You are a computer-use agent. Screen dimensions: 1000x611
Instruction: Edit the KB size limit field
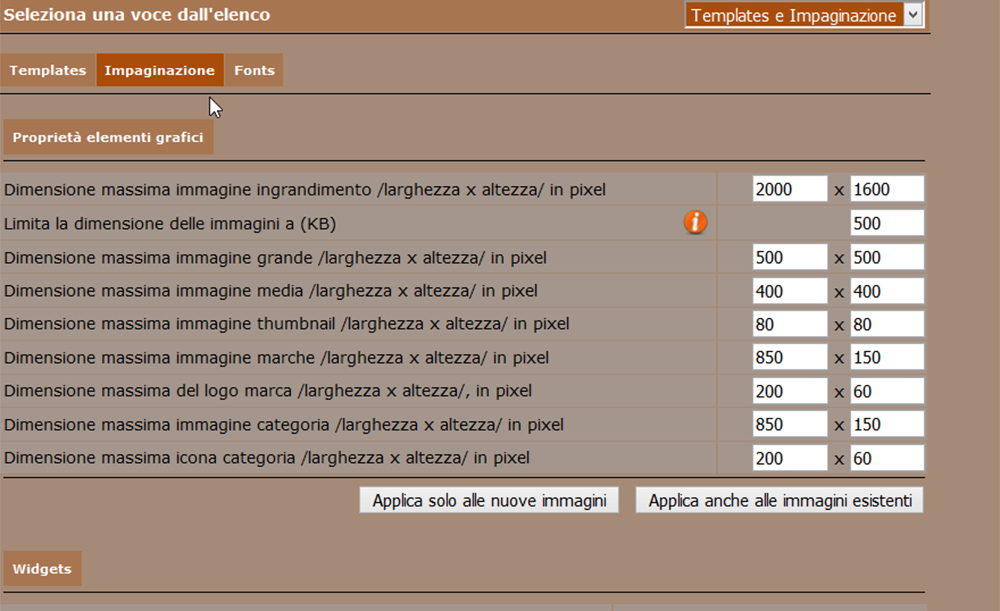point(886,223)
